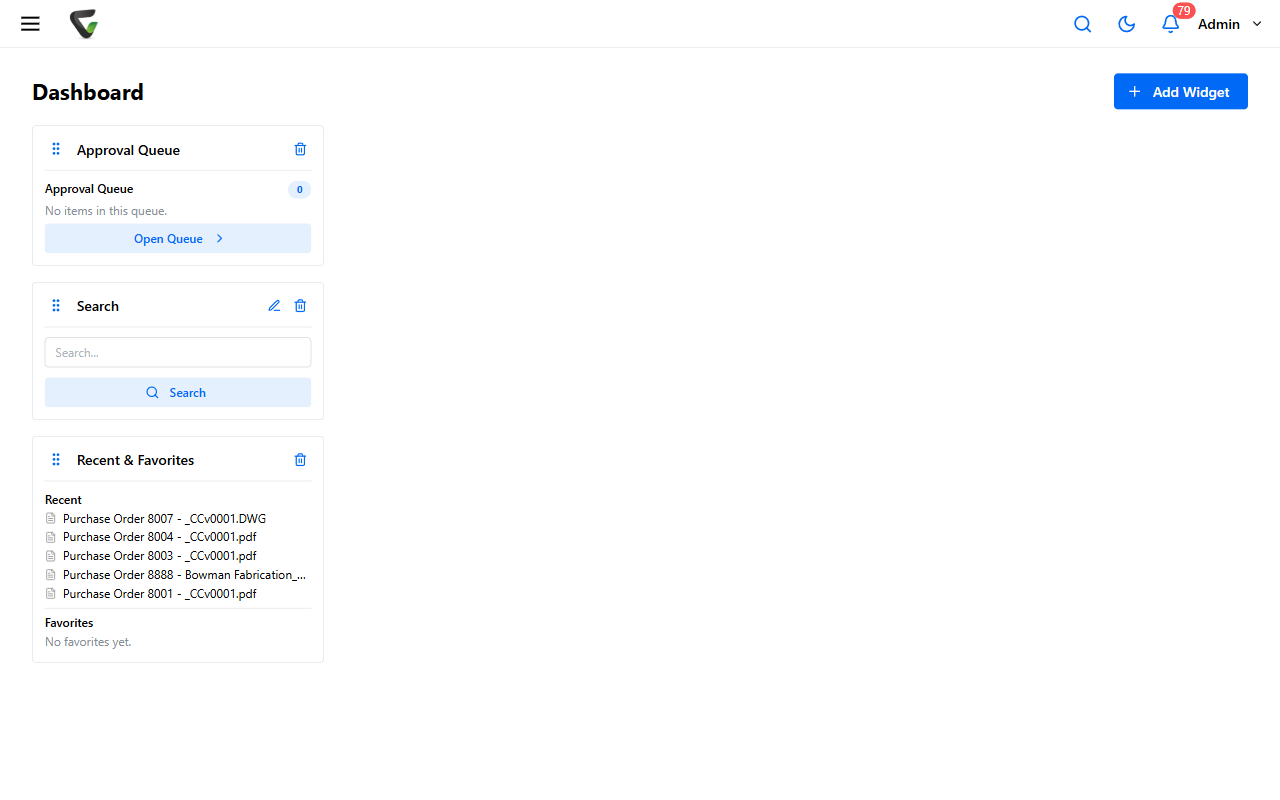Viewport: 1280px width, 800px height.
Task: Click the Recent section label
Action: pos(63,499)
